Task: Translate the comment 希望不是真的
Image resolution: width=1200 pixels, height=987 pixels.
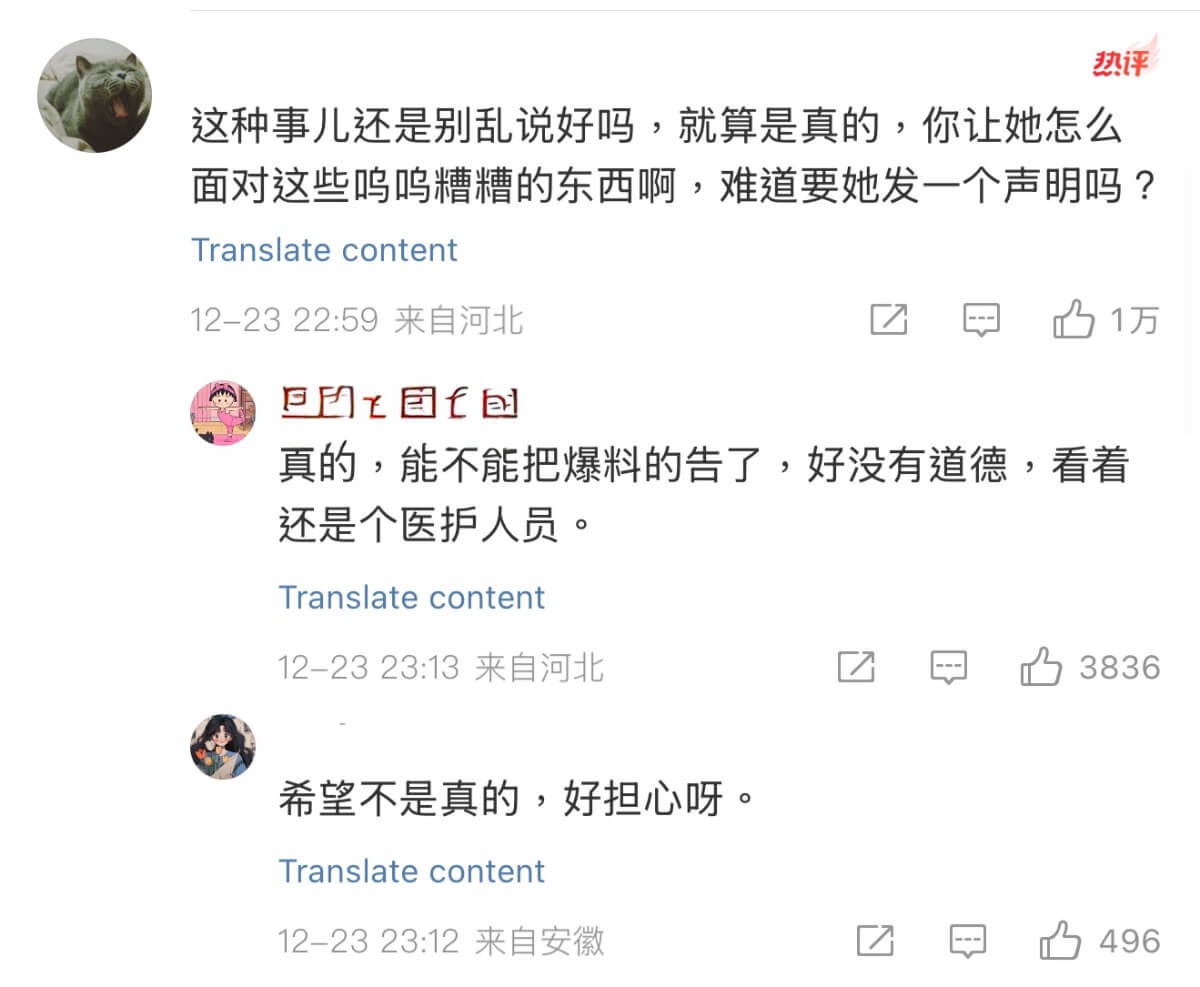Action: click(x=411, y=871)
